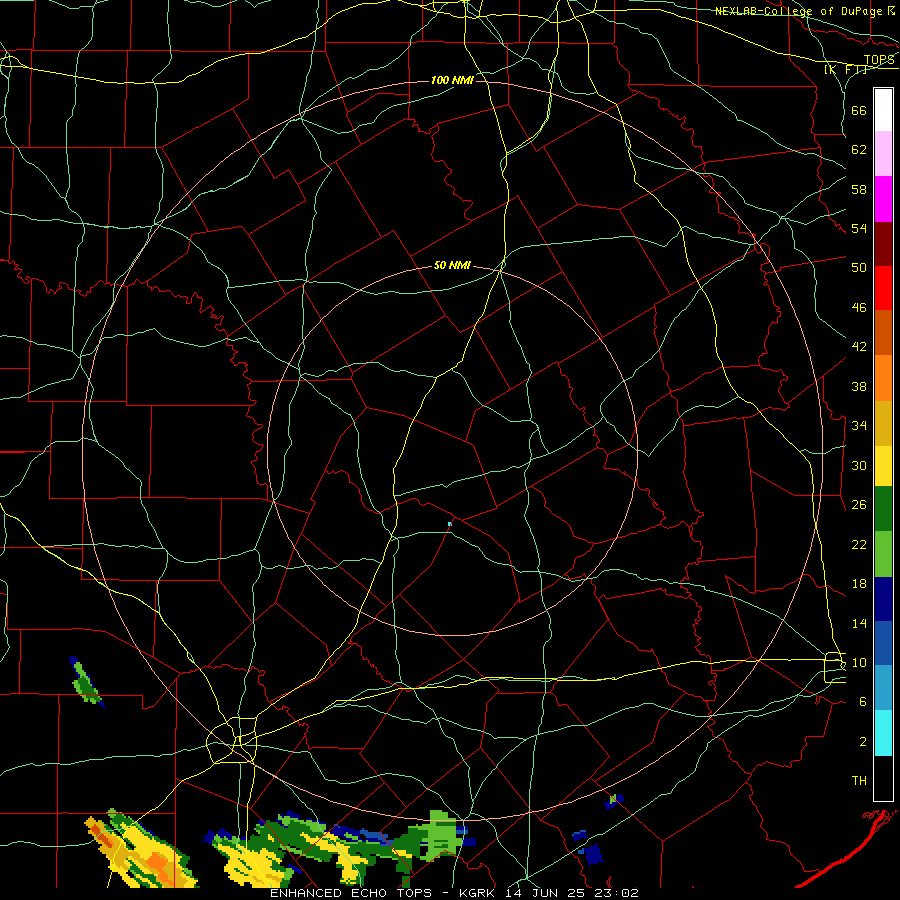Click the legend value "50"
This screenshot has height=900, width=900.
point(859,268)
